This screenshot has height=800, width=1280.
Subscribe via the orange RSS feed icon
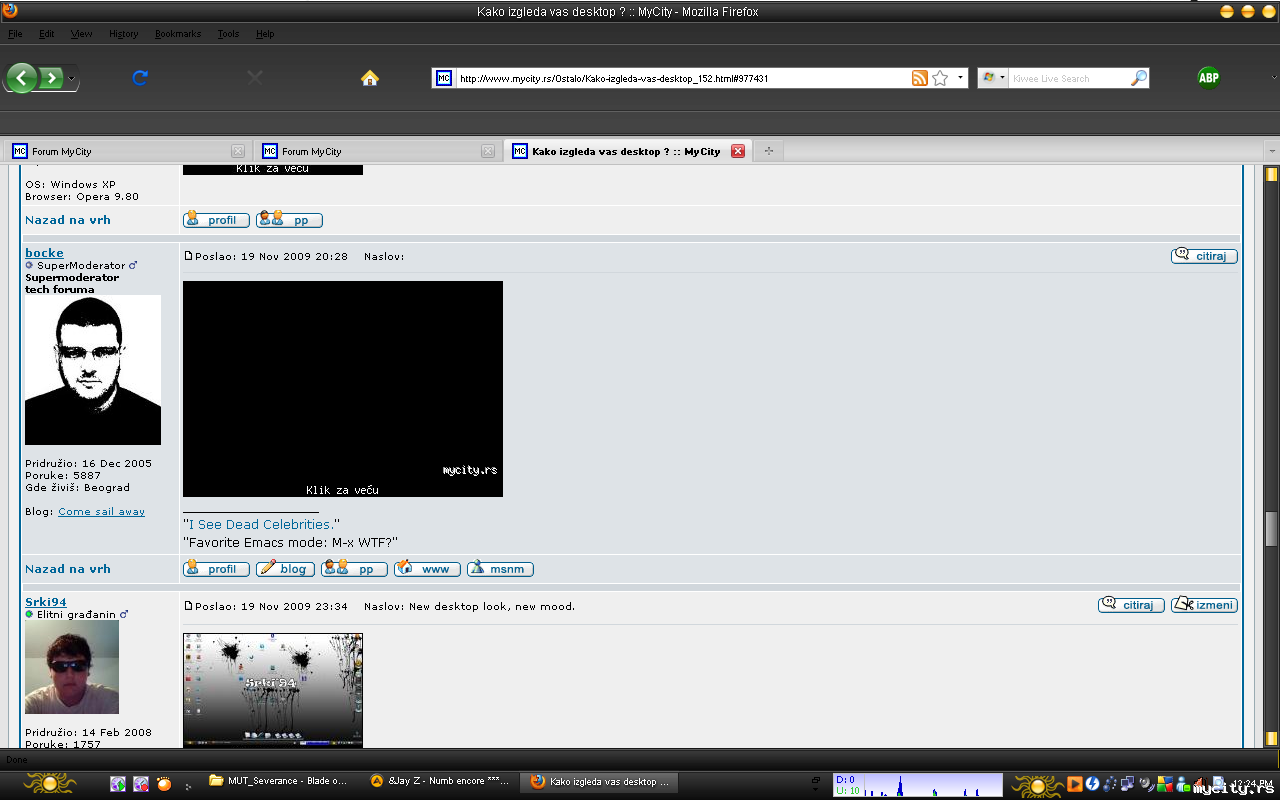[920, 78]
